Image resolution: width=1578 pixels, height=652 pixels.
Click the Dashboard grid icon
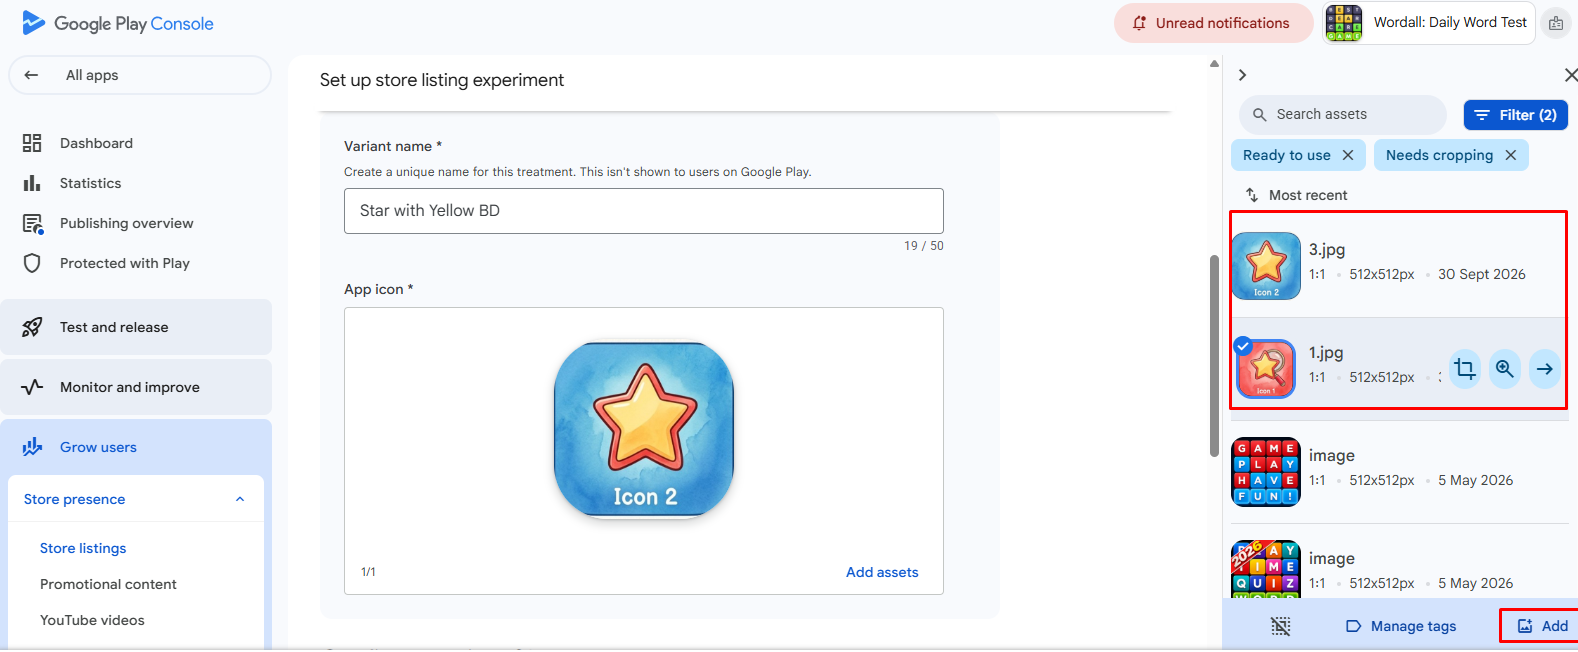click(x=32, y=143)
